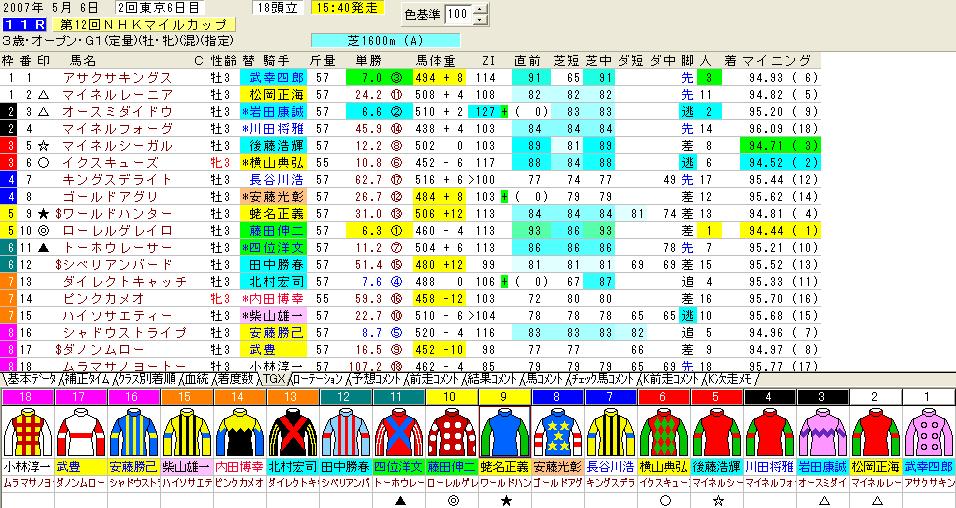Select the number 6 silk of jockey 横山典弘
Screen dimensions: 956x508
663,432
